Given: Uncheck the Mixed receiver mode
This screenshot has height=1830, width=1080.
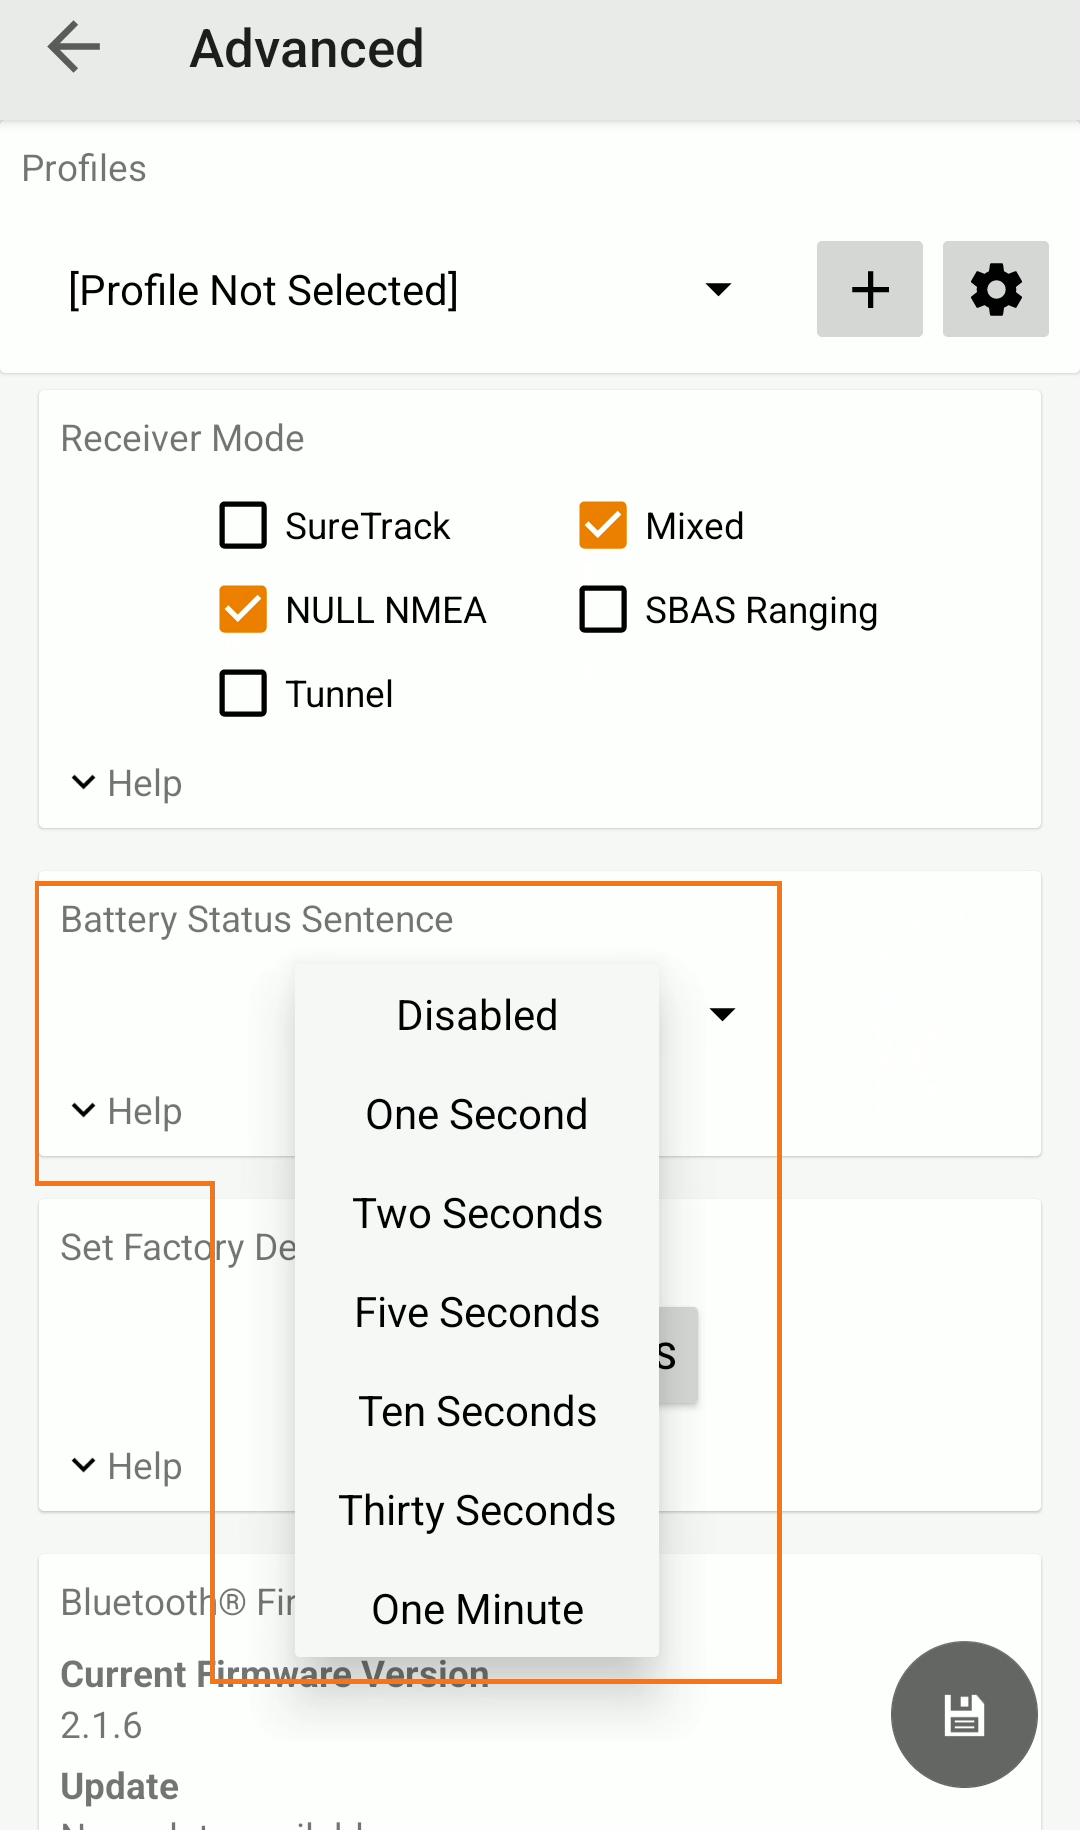Looking at the screenshot, I should tap(603, 526).
